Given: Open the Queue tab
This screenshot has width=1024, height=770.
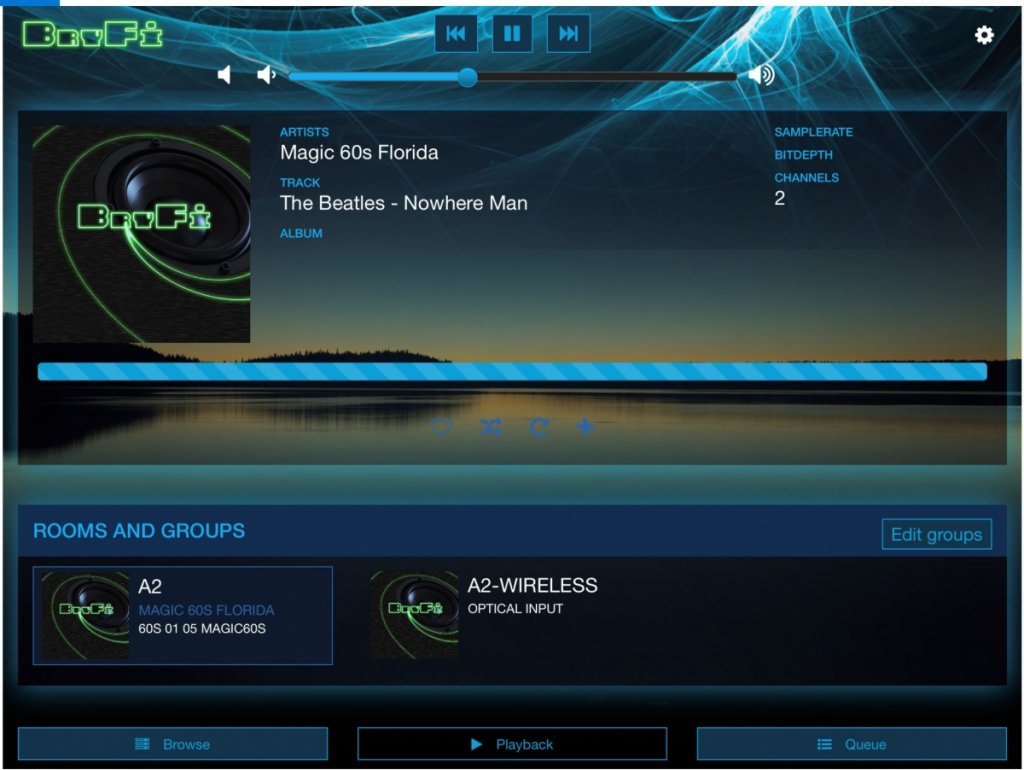Looking at the screenshot, I should pyautogui.click(x=852, y=744).
